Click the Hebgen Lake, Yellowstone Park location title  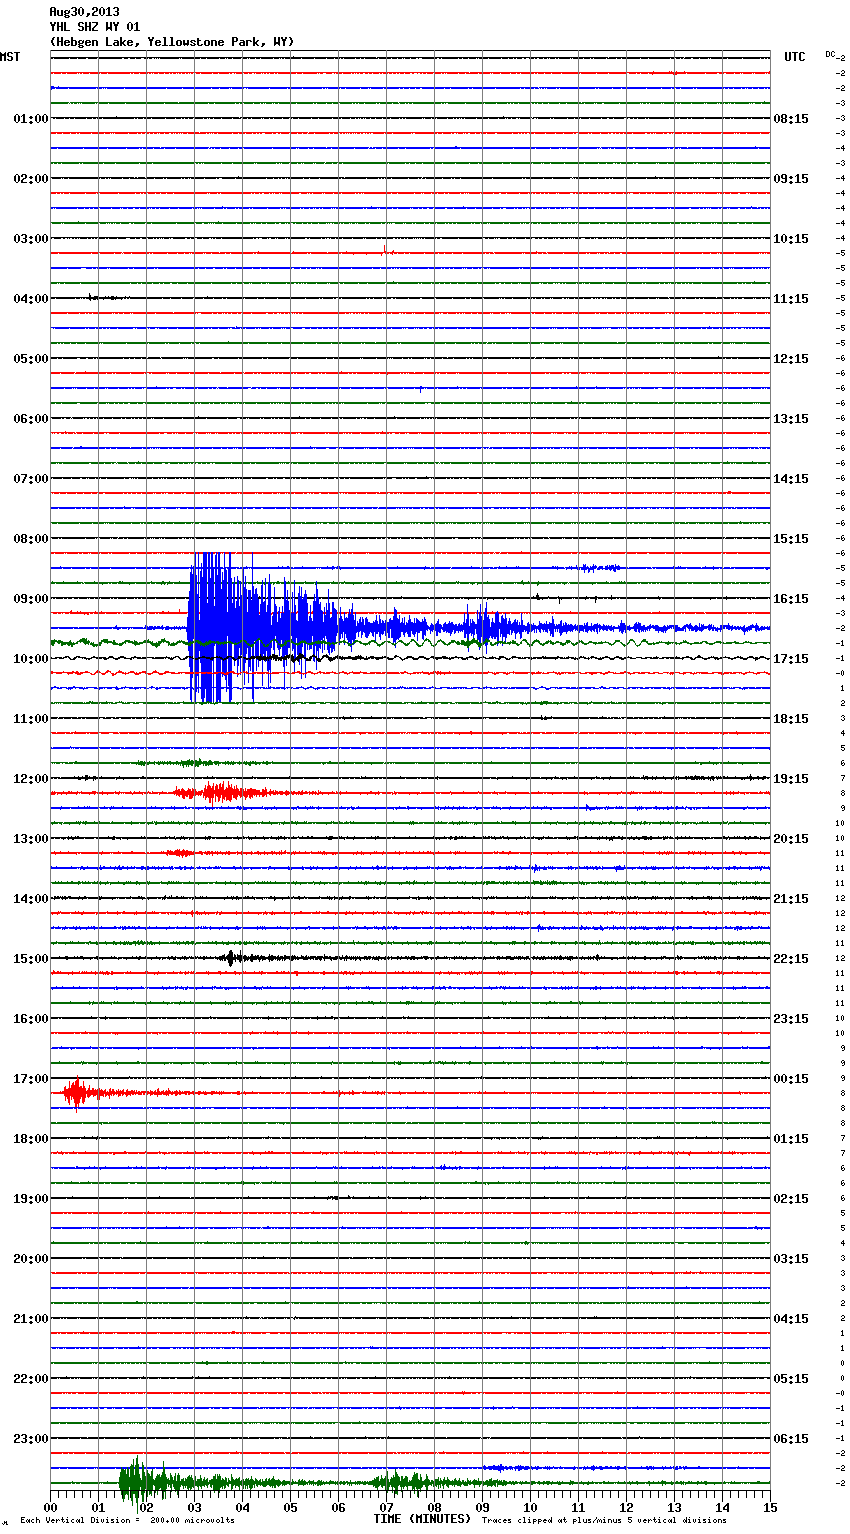click(172, 42)
